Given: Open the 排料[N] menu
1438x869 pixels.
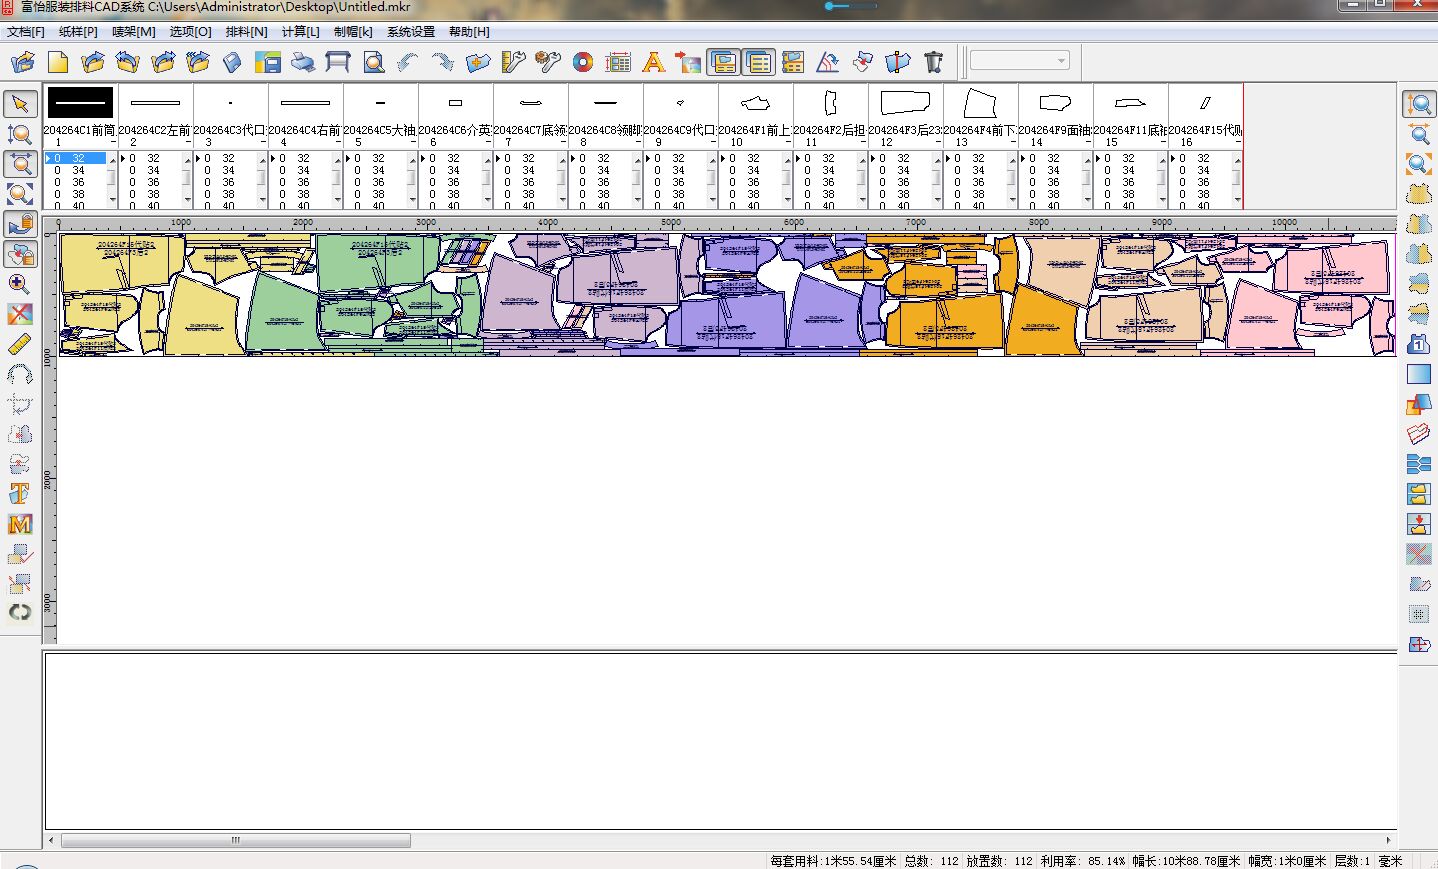Looking at the screenshot, I should click(246, 32).
